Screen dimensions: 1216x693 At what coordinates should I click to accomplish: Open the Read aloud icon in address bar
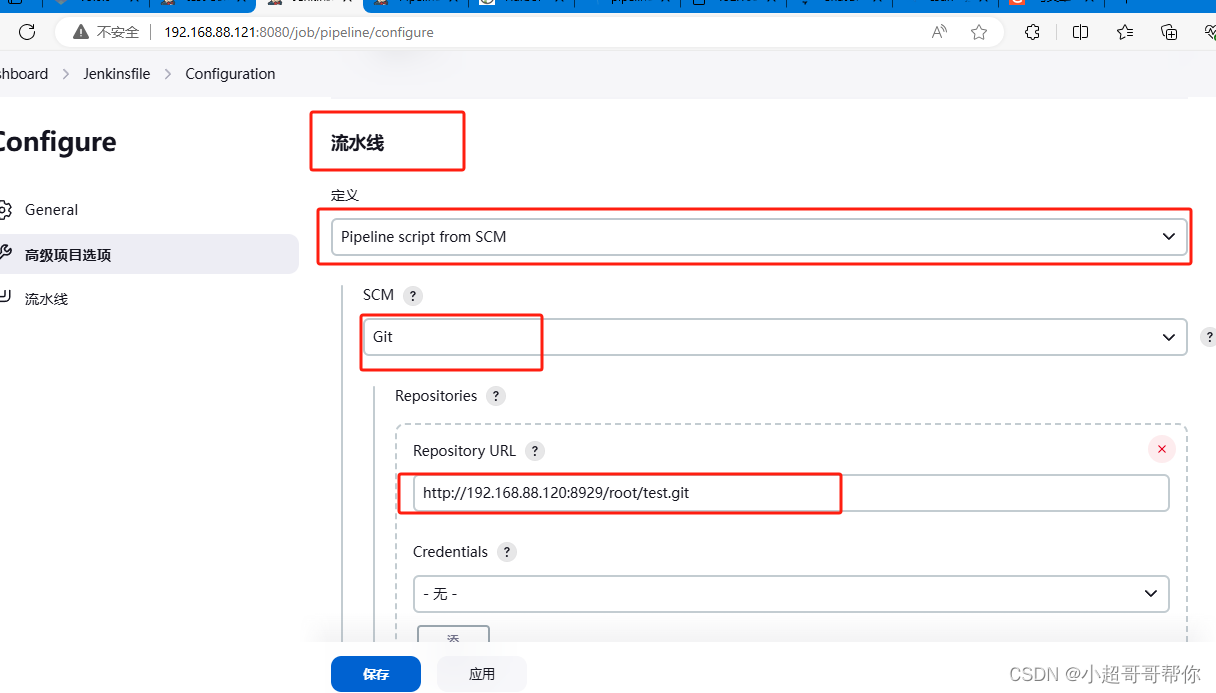click(x=938, y=32)
